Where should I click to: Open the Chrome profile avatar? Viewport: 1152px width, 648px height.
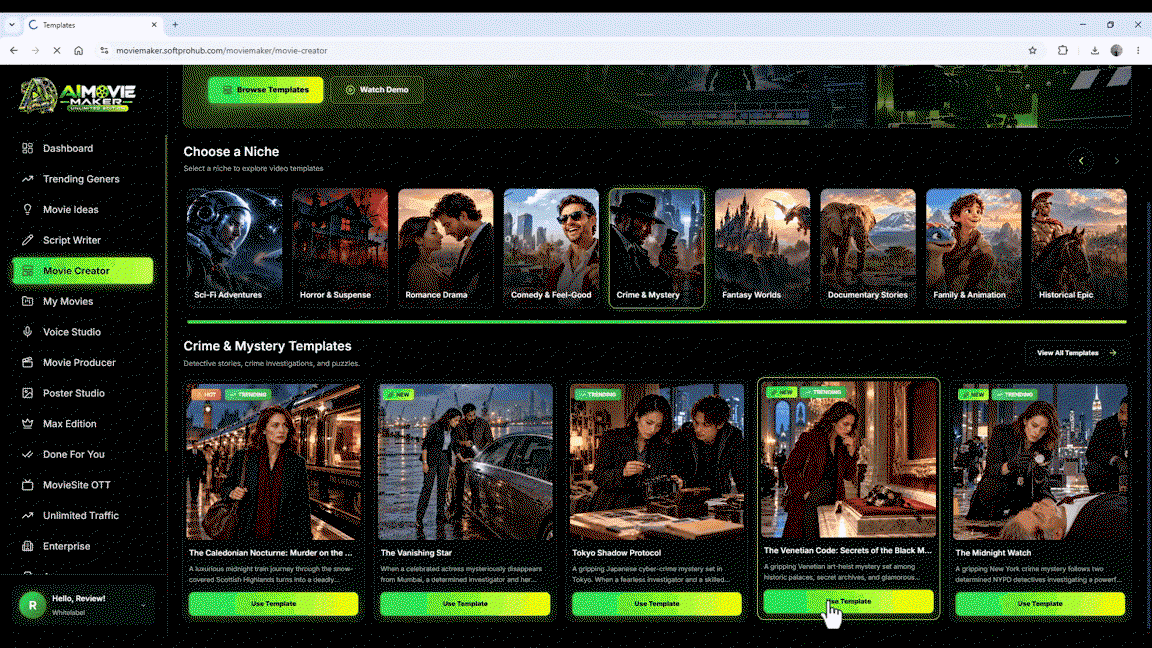click(1117, 51)
